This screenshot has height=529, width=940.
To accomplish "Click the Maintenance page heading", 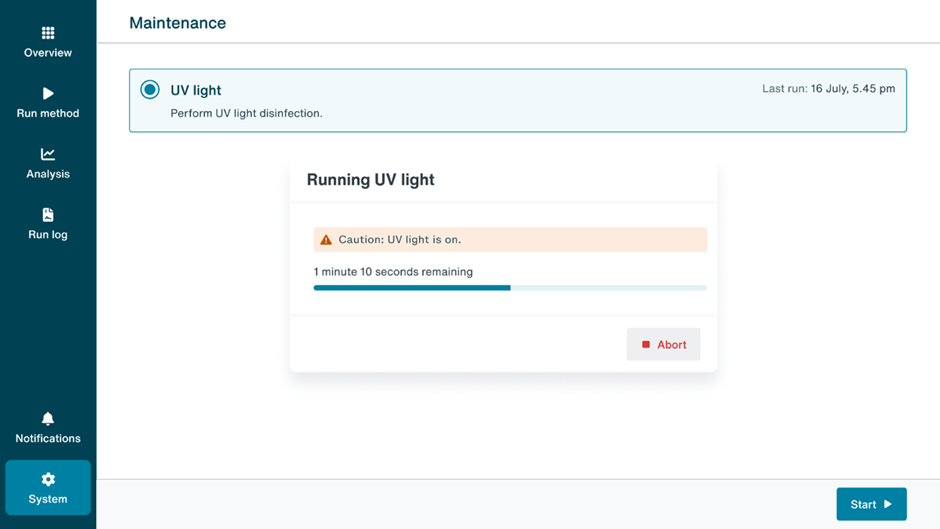I will (x=177, y=23).
